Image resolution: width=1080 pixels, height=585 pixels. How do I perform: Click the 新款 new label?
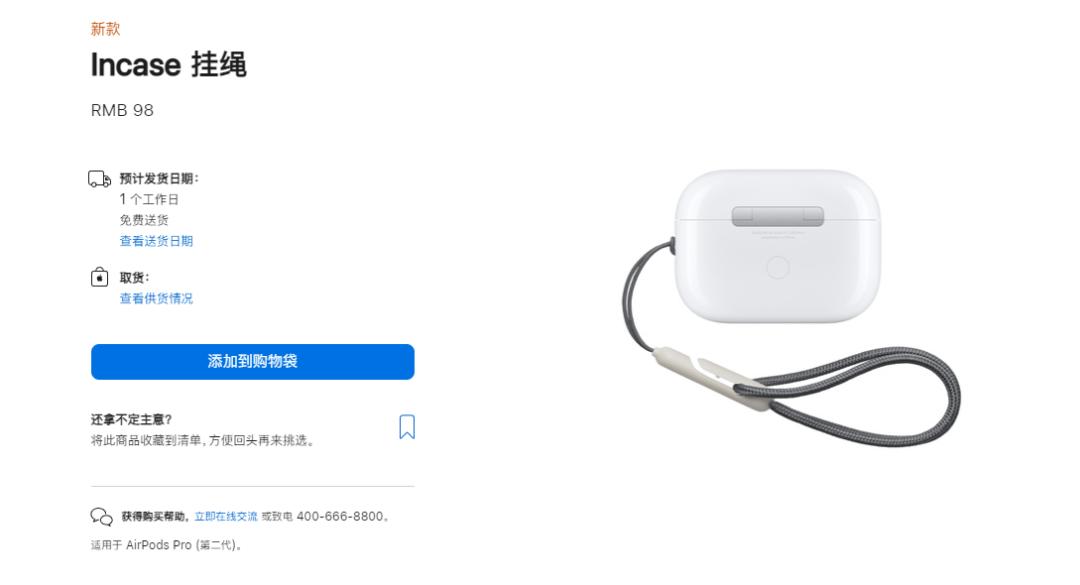coord(105,29)
